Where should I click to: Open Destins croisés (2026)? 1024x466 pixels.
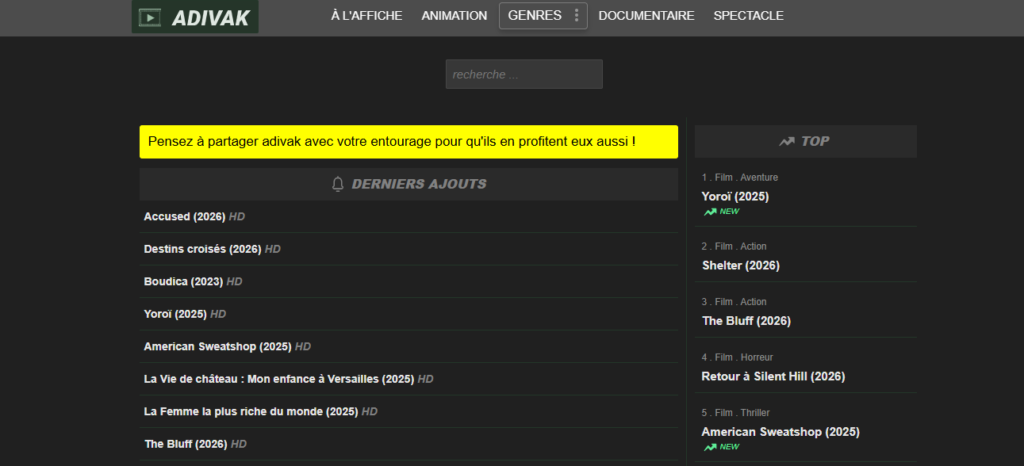point(202,249)
